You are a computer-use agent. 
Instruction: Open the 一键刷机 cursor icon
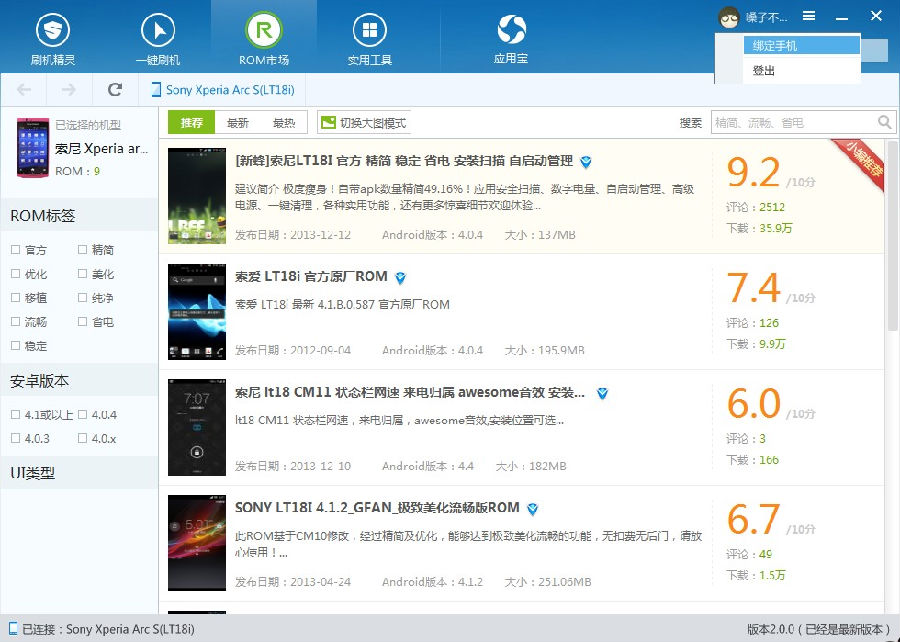pyautogui.click(x=158, y=30)
